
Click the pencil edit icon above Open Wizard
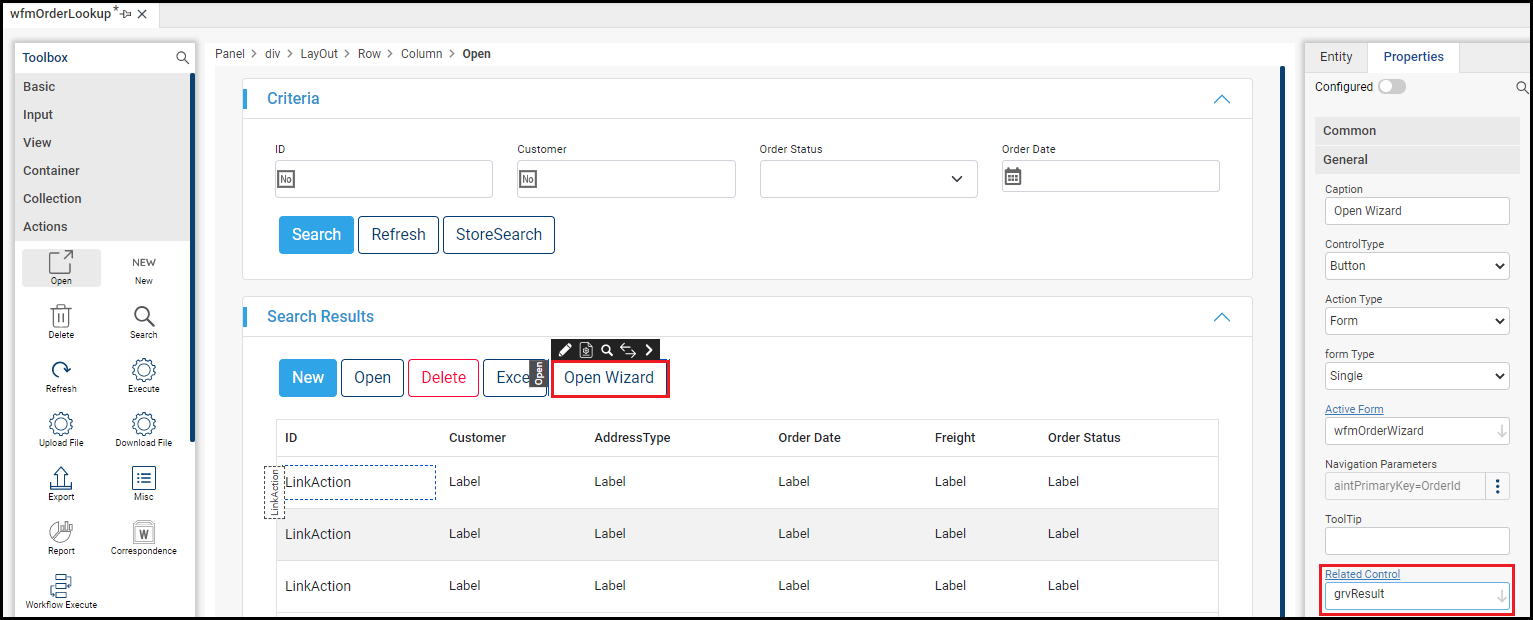pos(565,350)
